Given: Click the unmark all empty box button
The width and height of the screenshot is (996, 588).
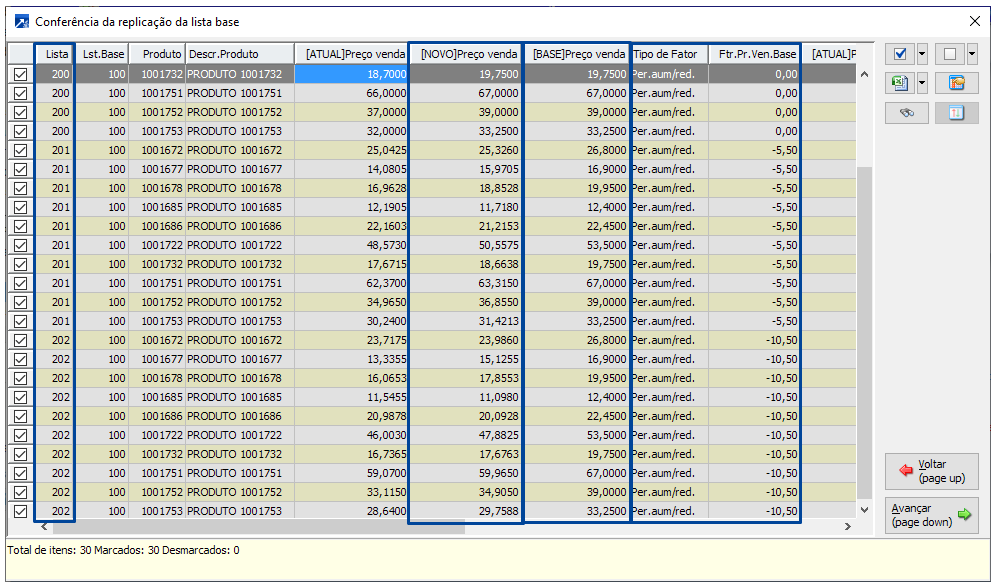Looking at the screenshot, I should (x=949, y=53).
